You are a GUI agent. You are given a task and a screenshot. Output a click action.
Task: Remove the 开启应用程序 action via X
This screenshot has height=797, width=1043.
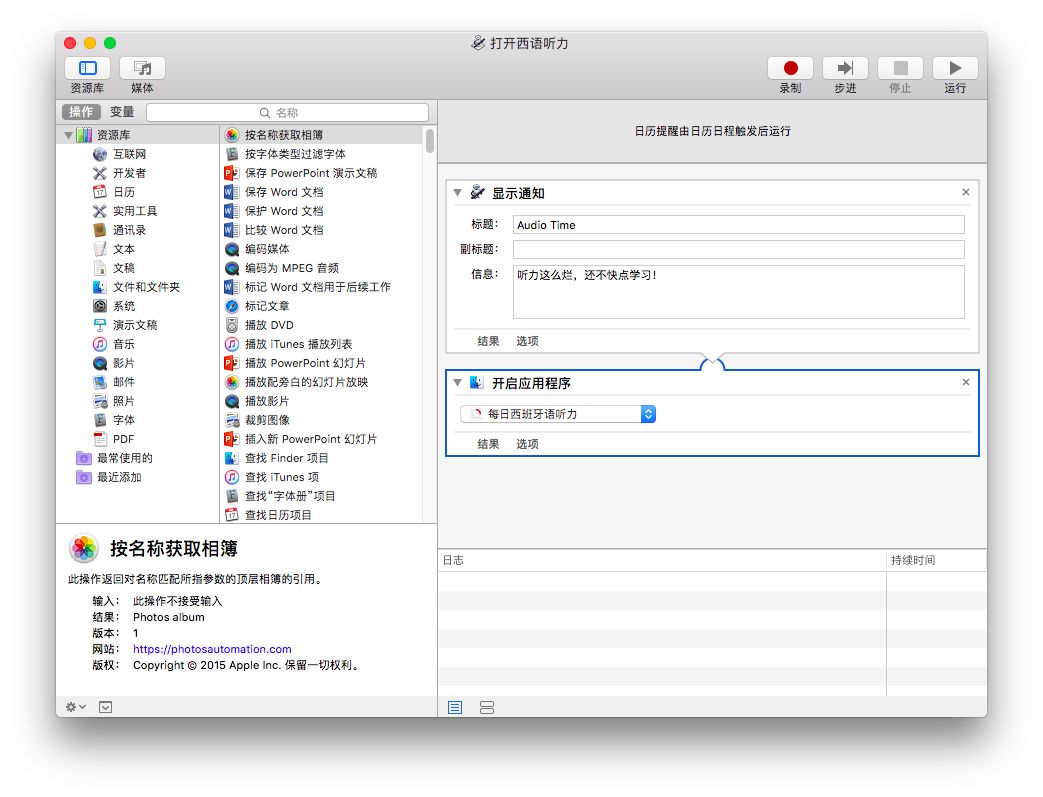point(965,382)
